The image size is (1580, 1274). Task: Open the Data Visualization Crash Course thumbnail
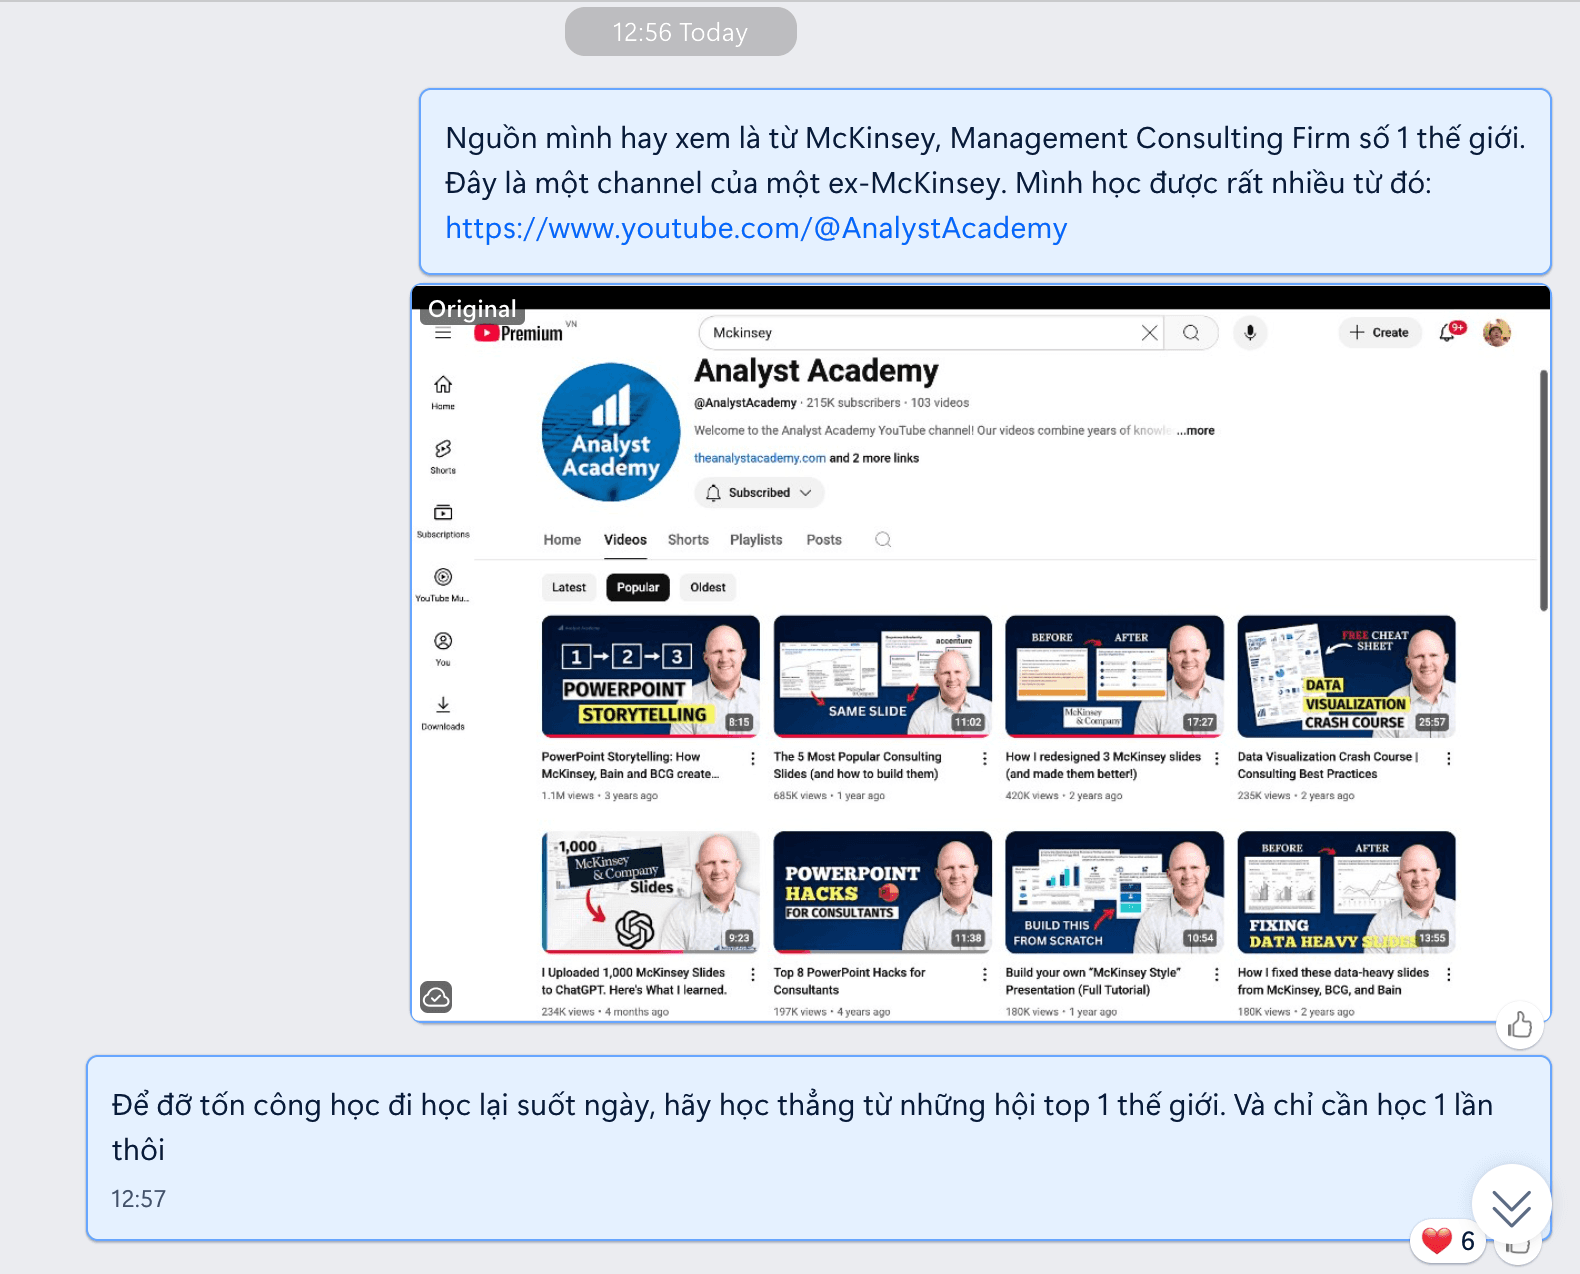[x=1346, y=676]
